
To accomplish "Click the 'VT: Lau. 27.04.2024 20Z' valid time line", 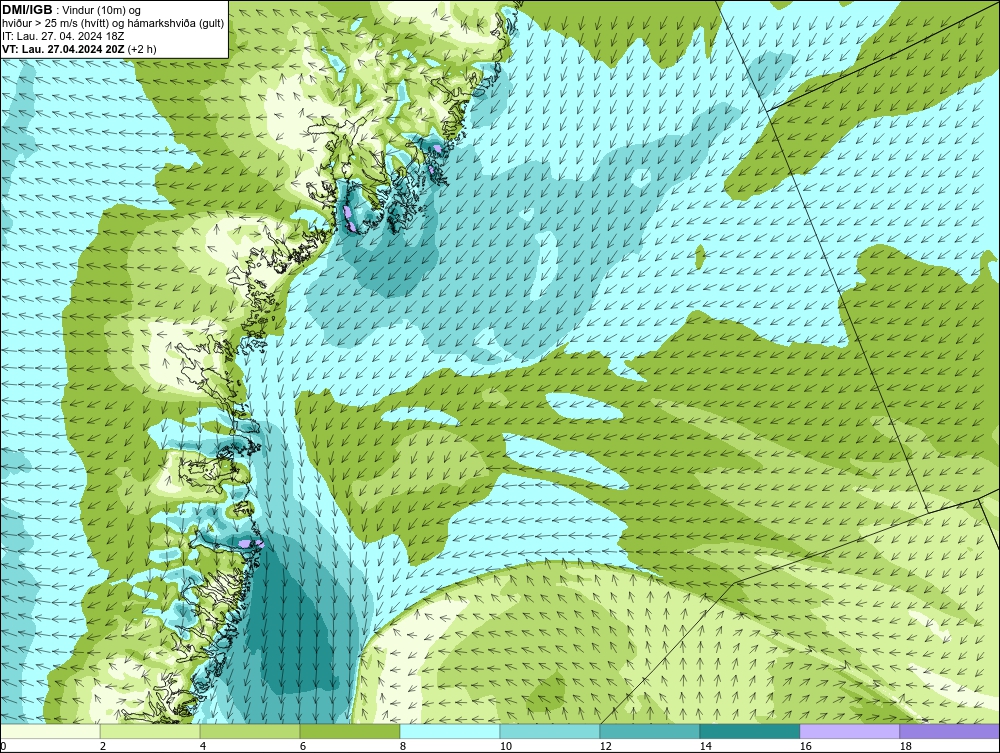I will pyautogui.click(x=79, y=48).
